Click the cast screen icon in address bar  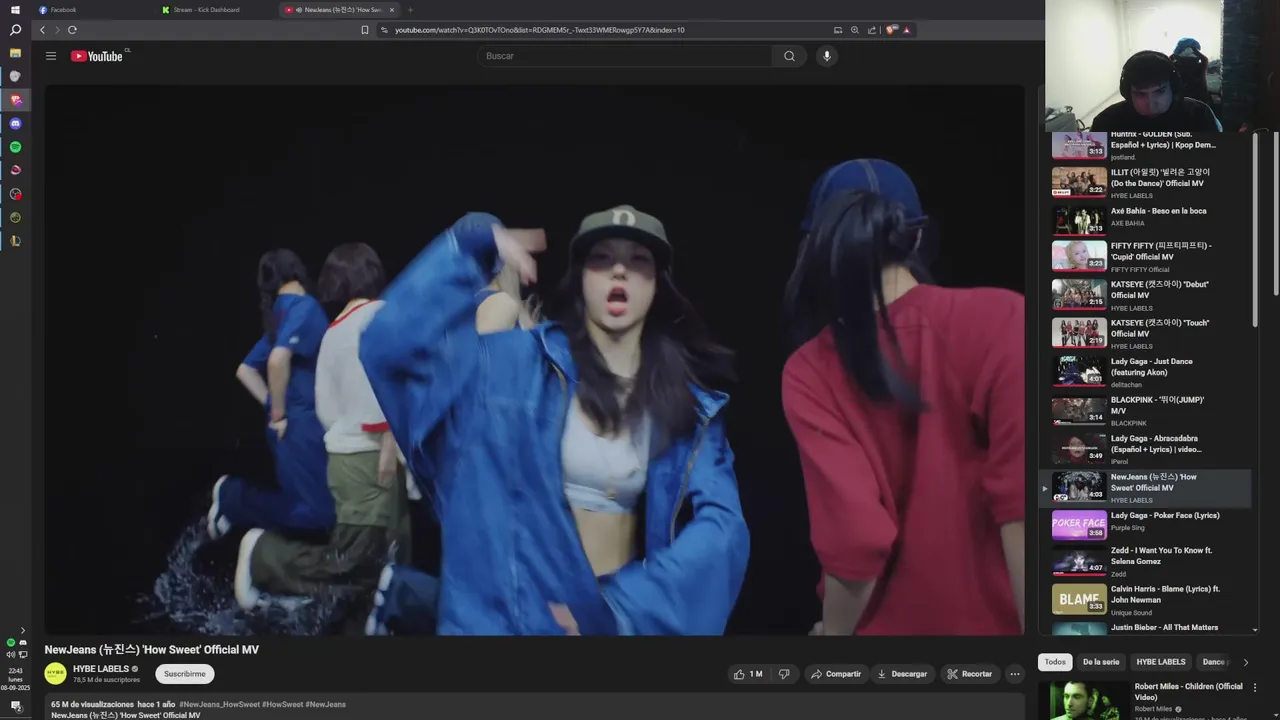[x=838, y=30]
